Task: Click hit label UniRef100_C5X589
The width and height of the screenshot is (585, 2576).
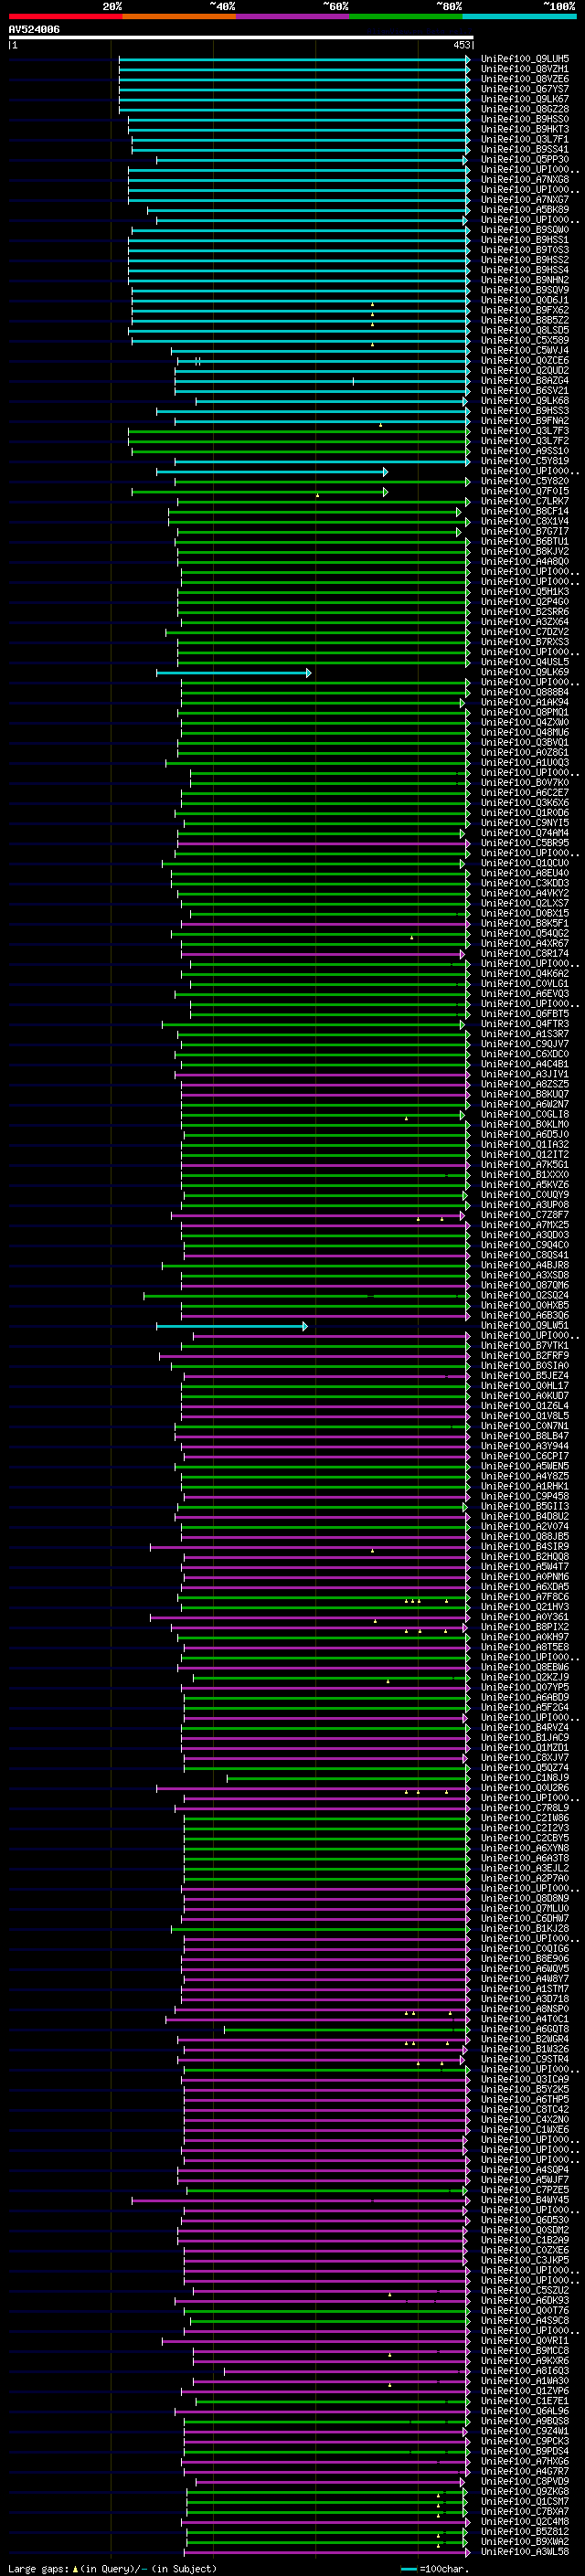Action: point(525,340)
